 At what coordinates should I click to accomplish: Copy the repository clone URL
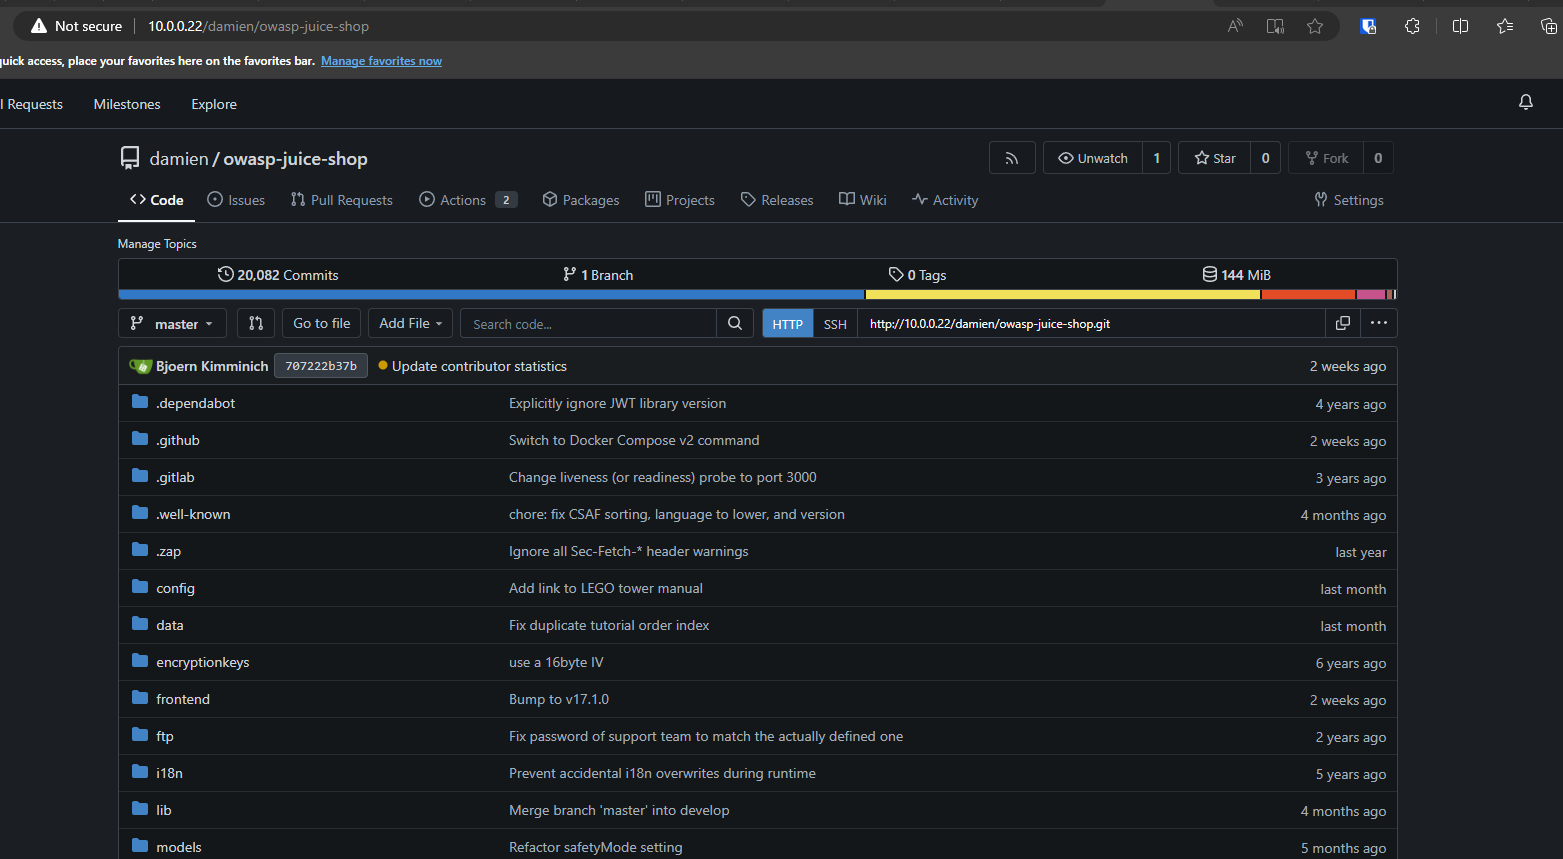click(x=1342, y=323)
